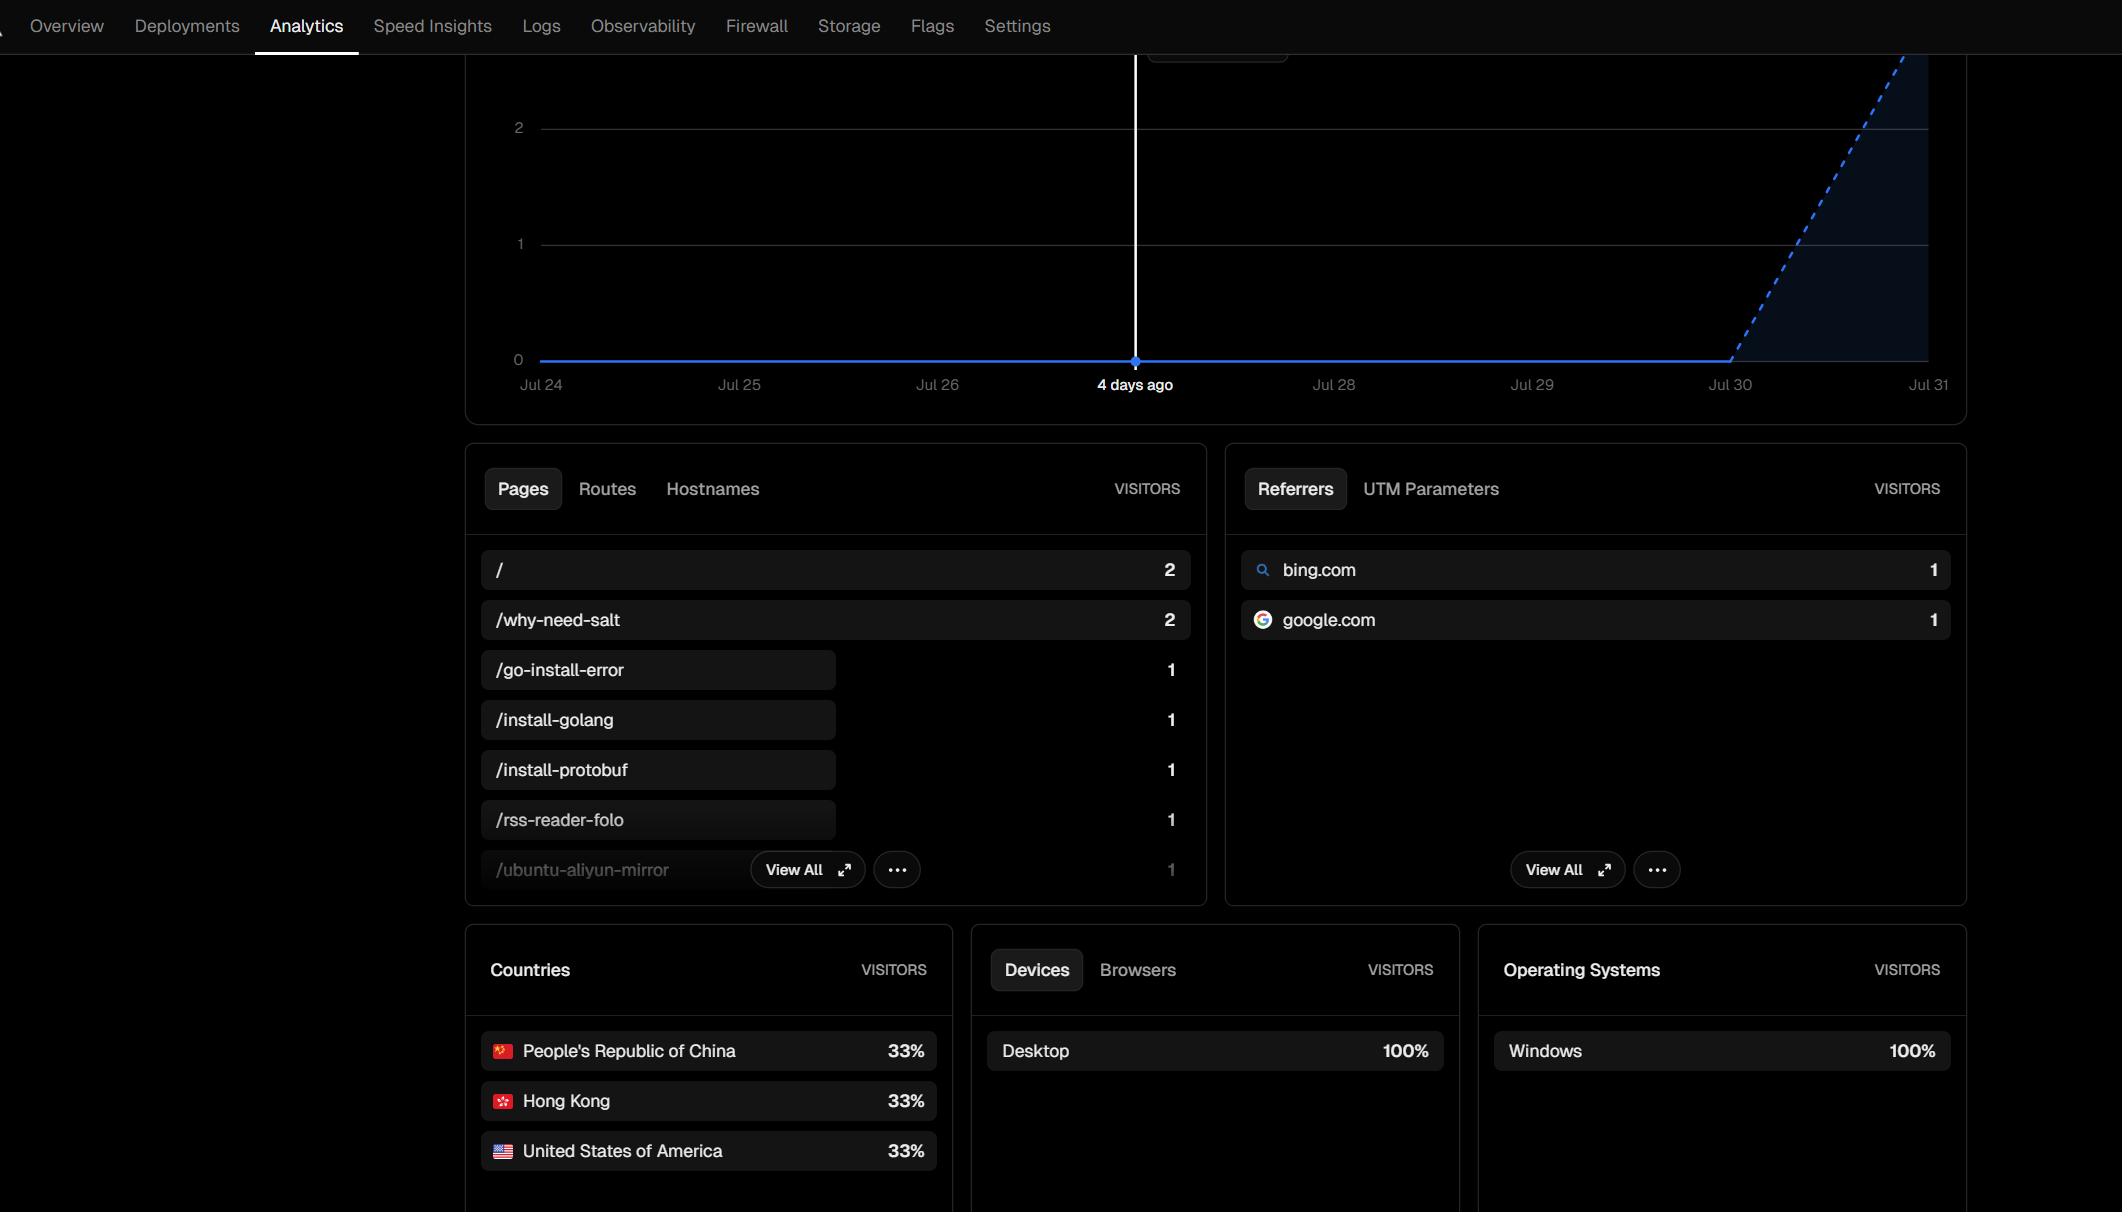Switch to the Routes tab
2122x1212 pixels.
point(607,489)
